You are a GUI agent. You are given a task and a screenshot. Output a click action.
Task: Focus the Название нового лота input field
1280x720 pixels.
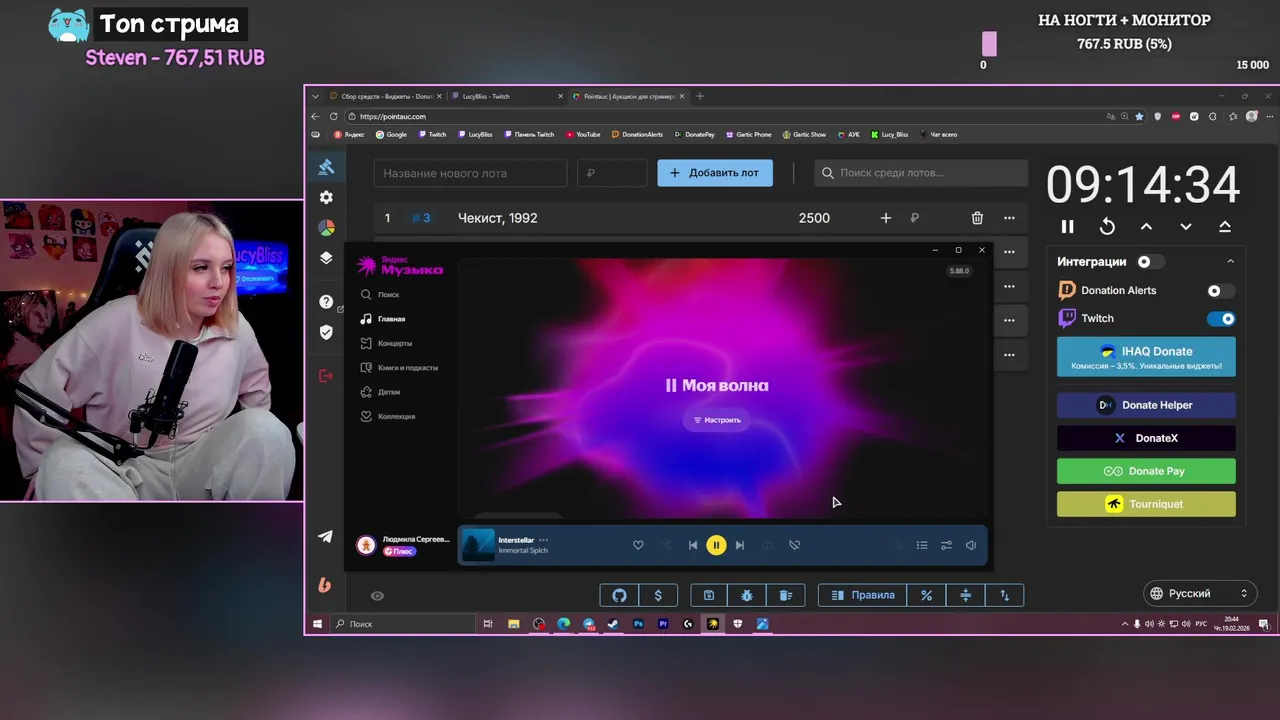click(x=471, y=173)
